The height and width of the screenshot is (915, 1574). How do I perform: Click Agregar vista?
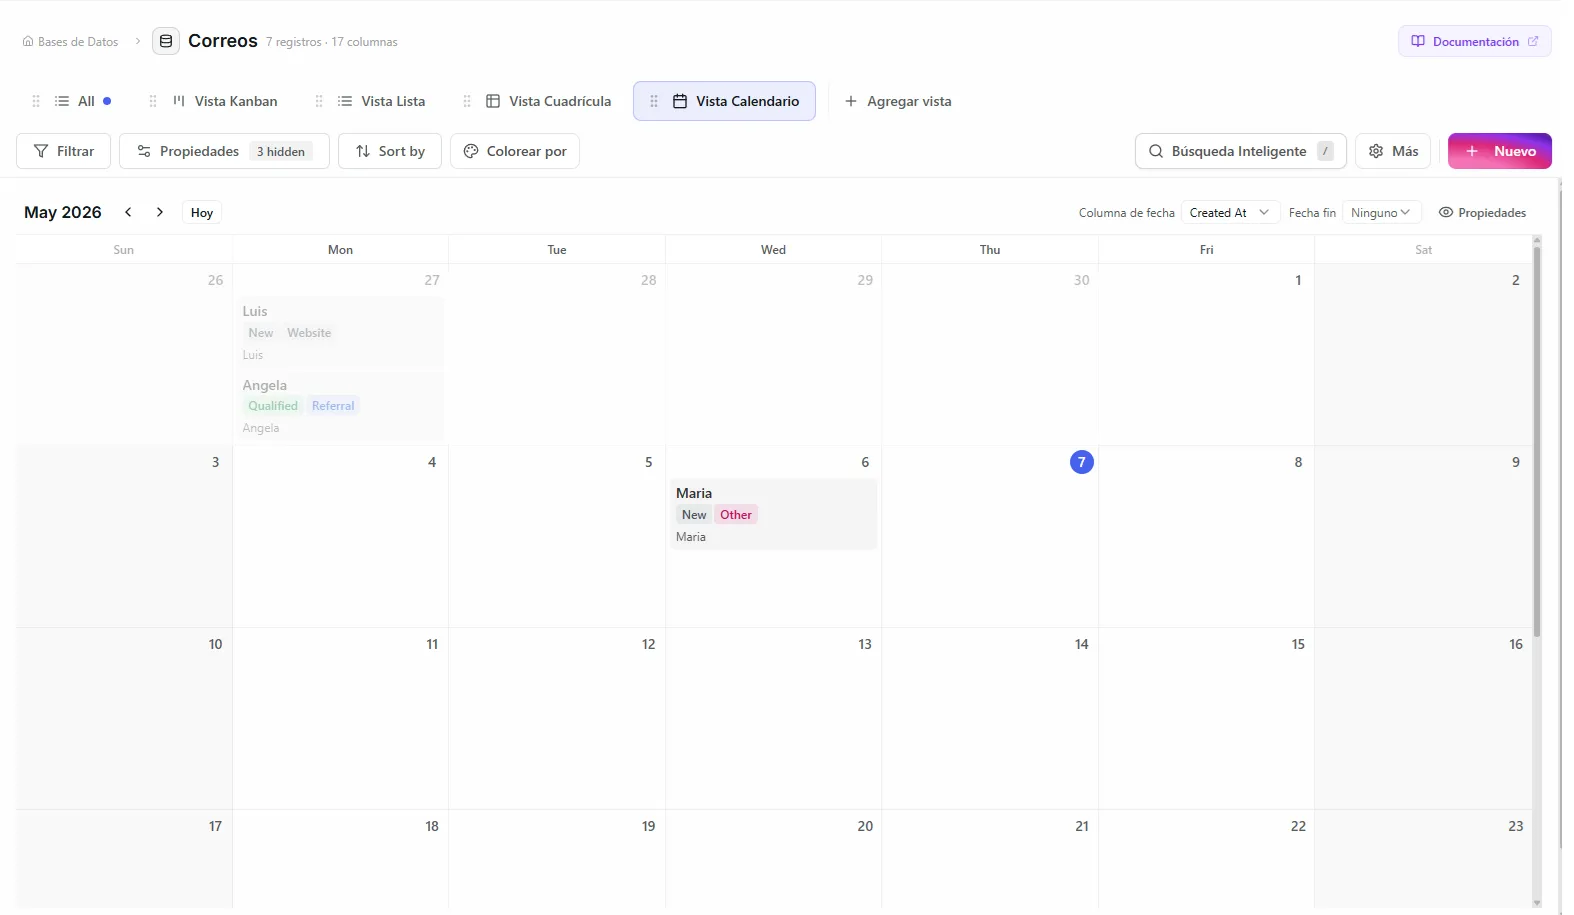(x=898, y=101)
